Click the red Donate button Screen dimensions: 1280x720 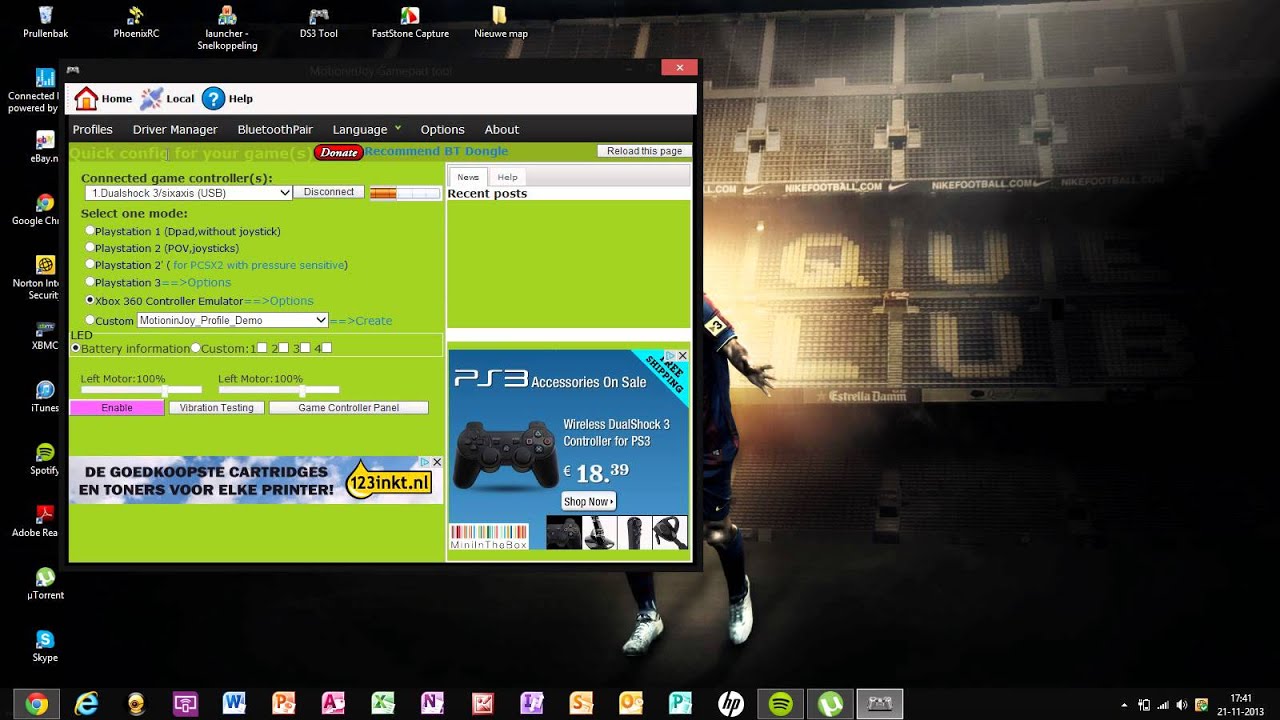point(339,152)
